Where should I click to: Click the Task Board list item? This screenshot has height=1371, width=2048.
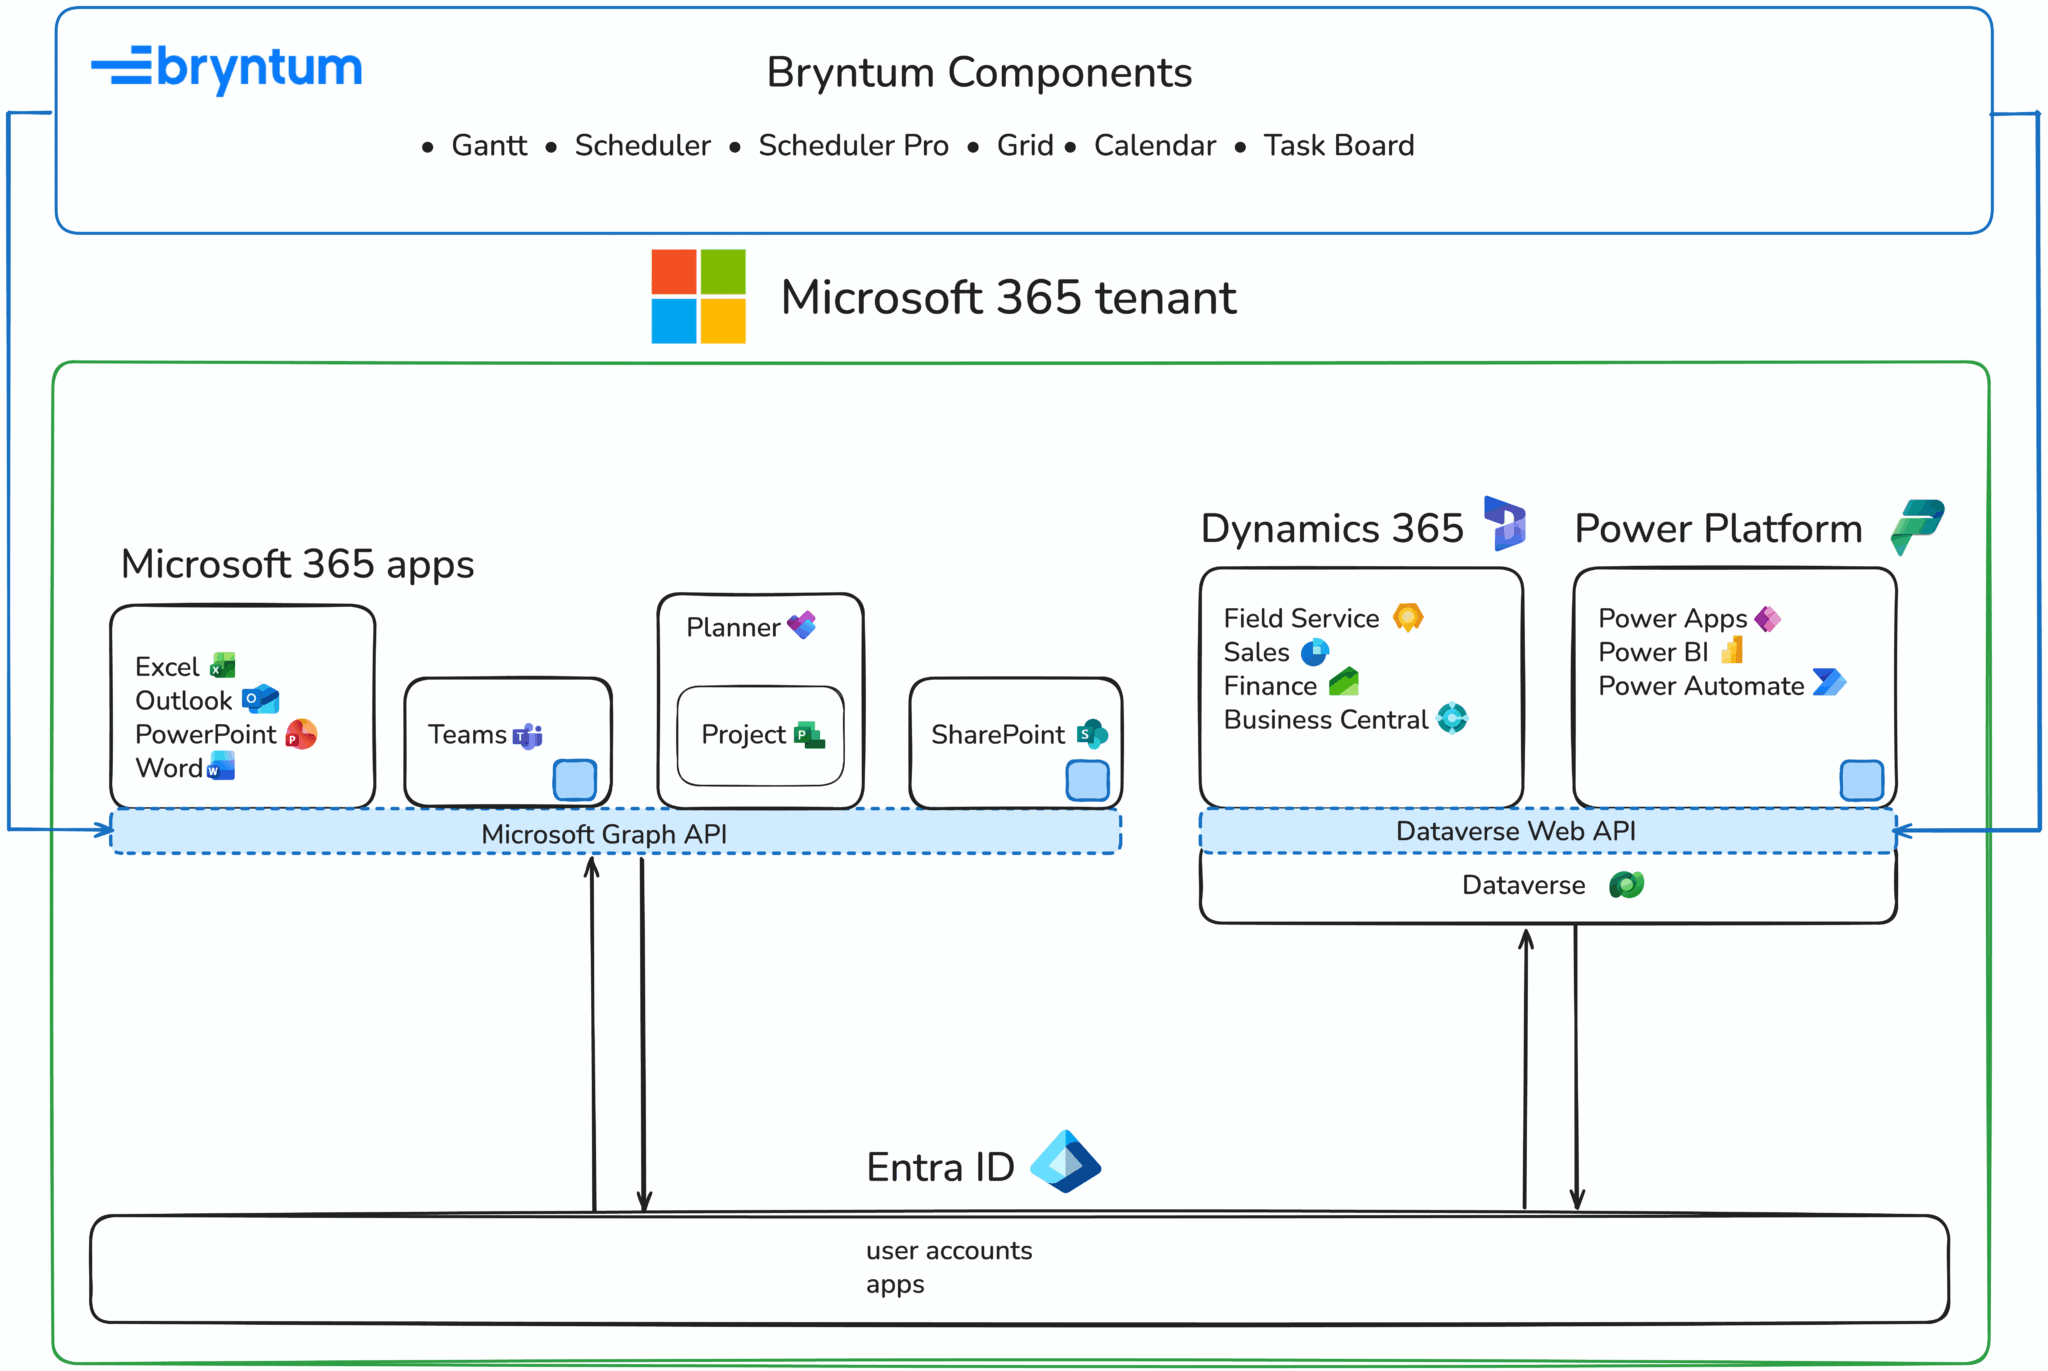1338,146
